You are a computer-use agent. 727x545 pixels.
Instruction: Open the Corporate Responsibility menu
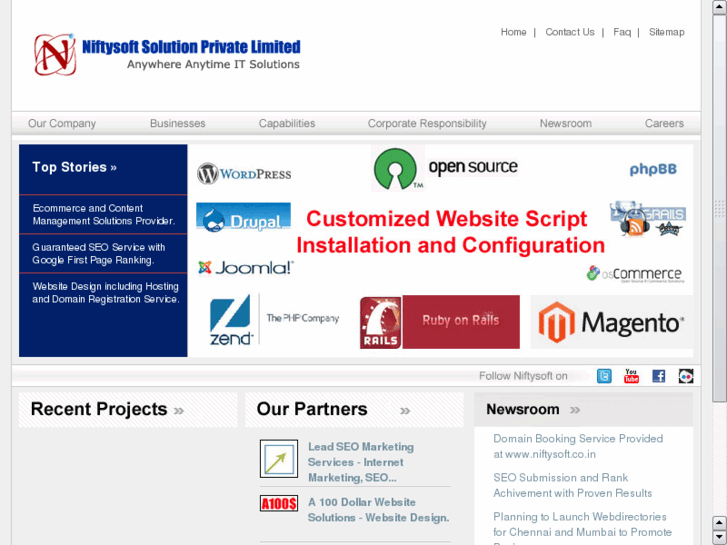coord(427,123)
